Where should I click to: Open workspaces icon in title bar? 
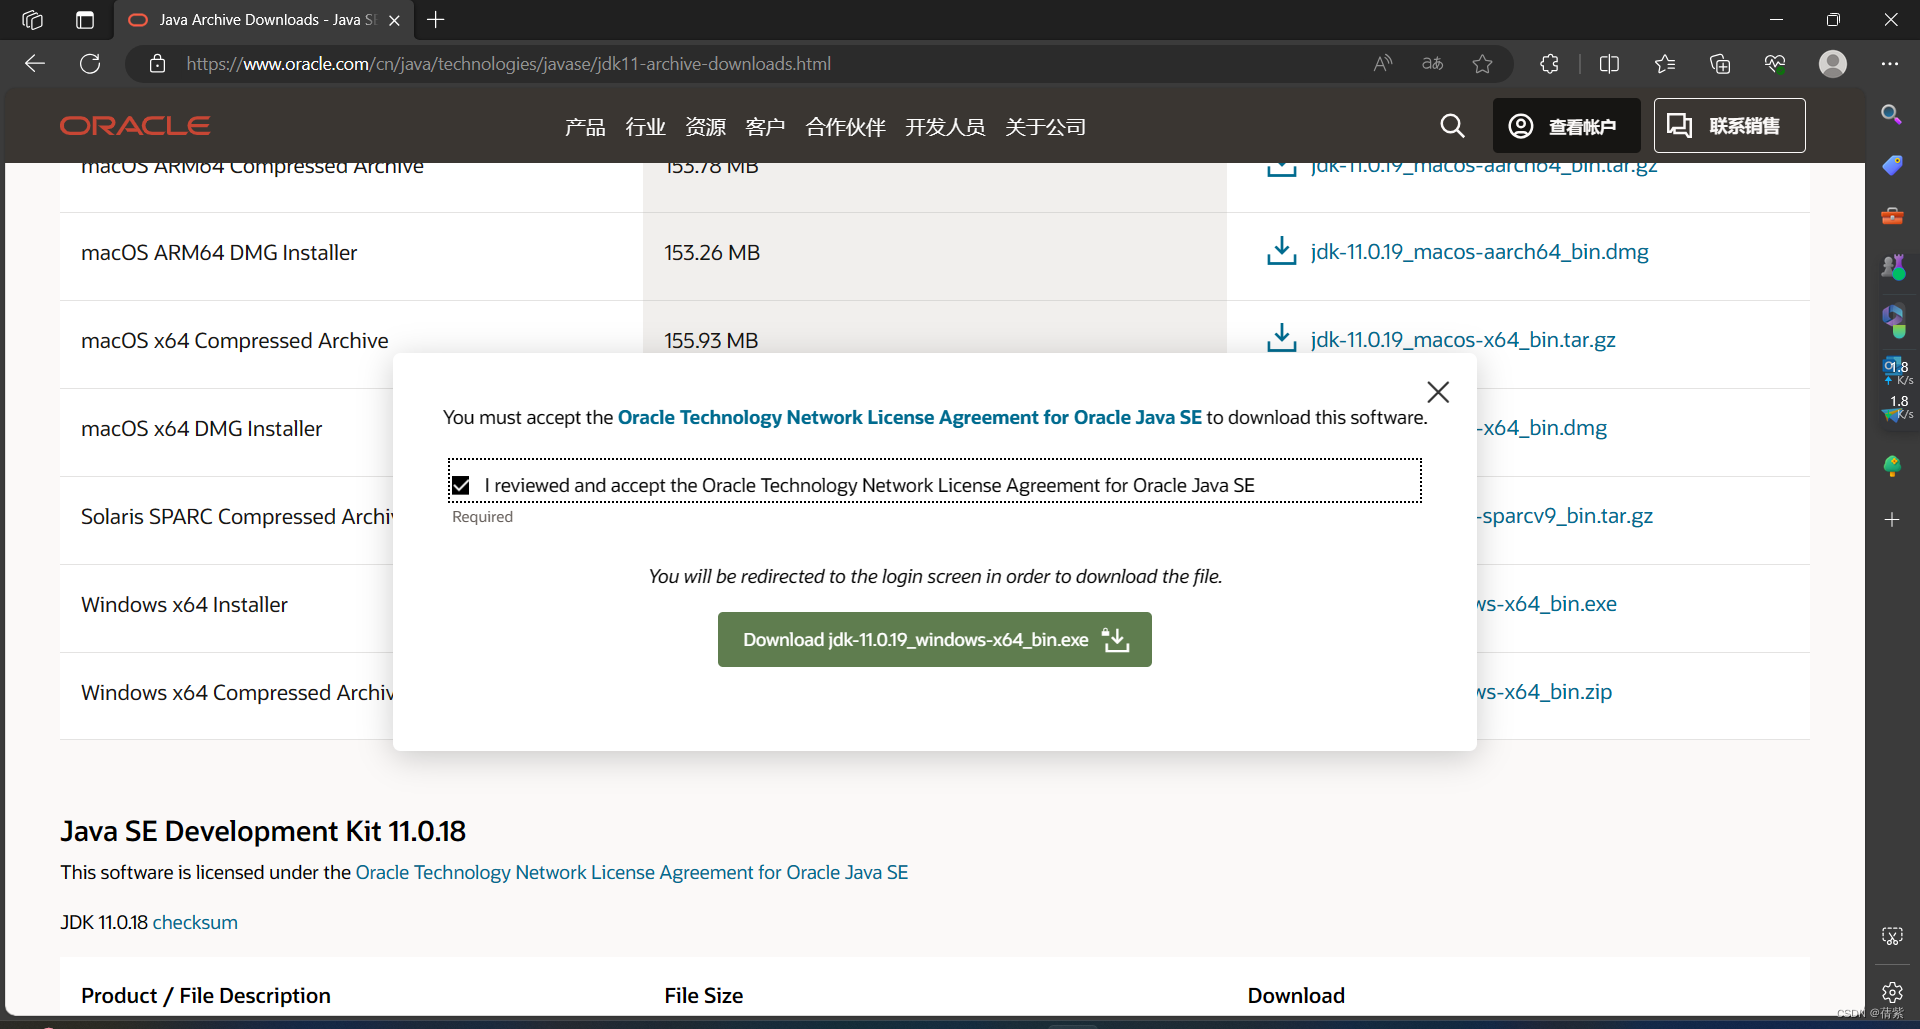32,20
